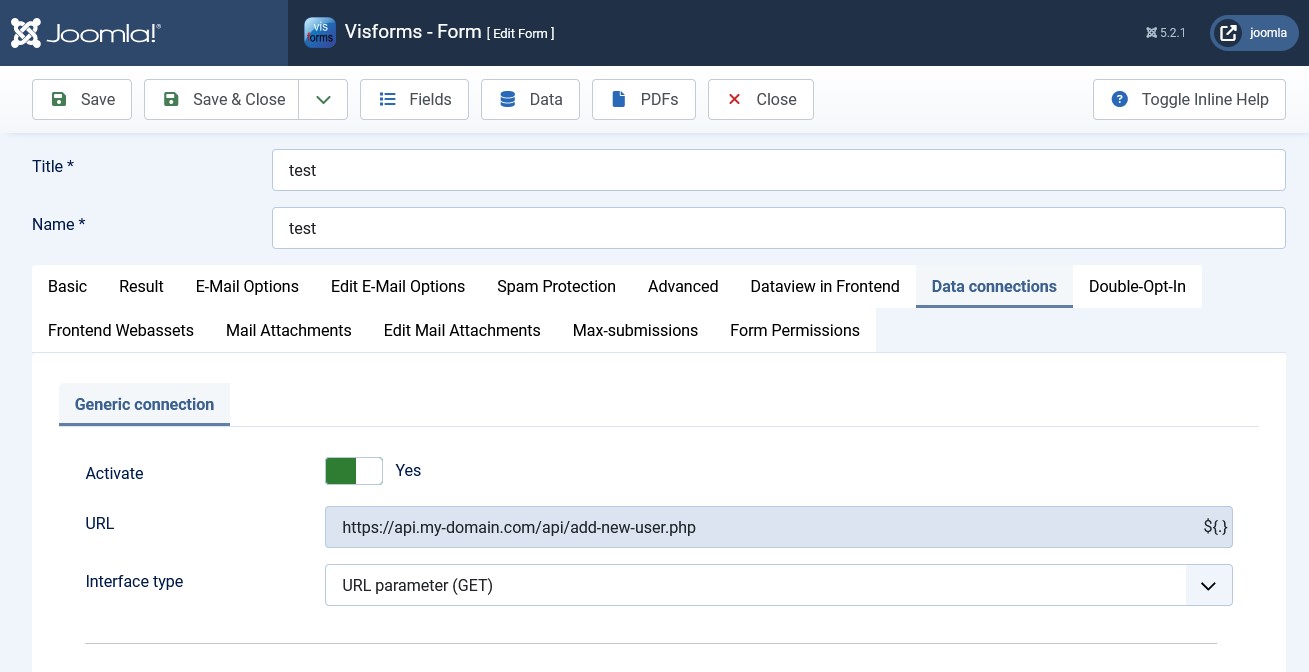Click the Close button with red X
The image size is (1309, 672).
761,99
